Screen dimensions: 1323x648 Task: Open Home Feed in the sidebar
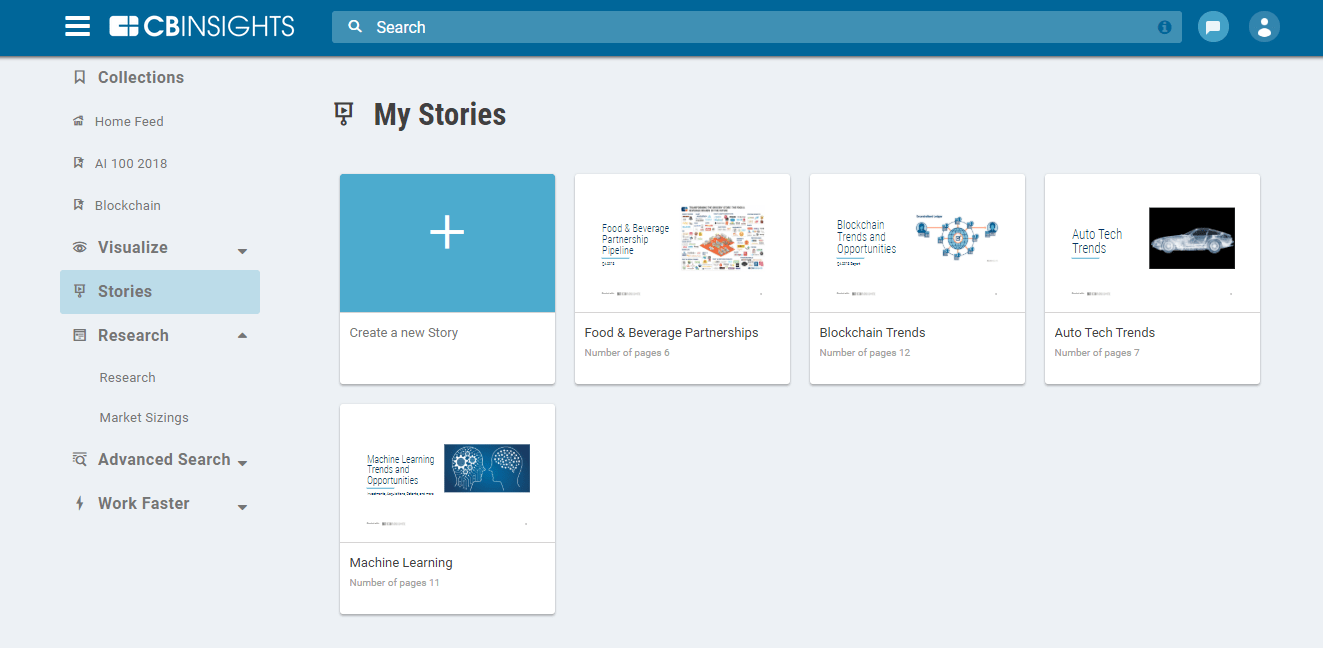[x=129, y=121]
